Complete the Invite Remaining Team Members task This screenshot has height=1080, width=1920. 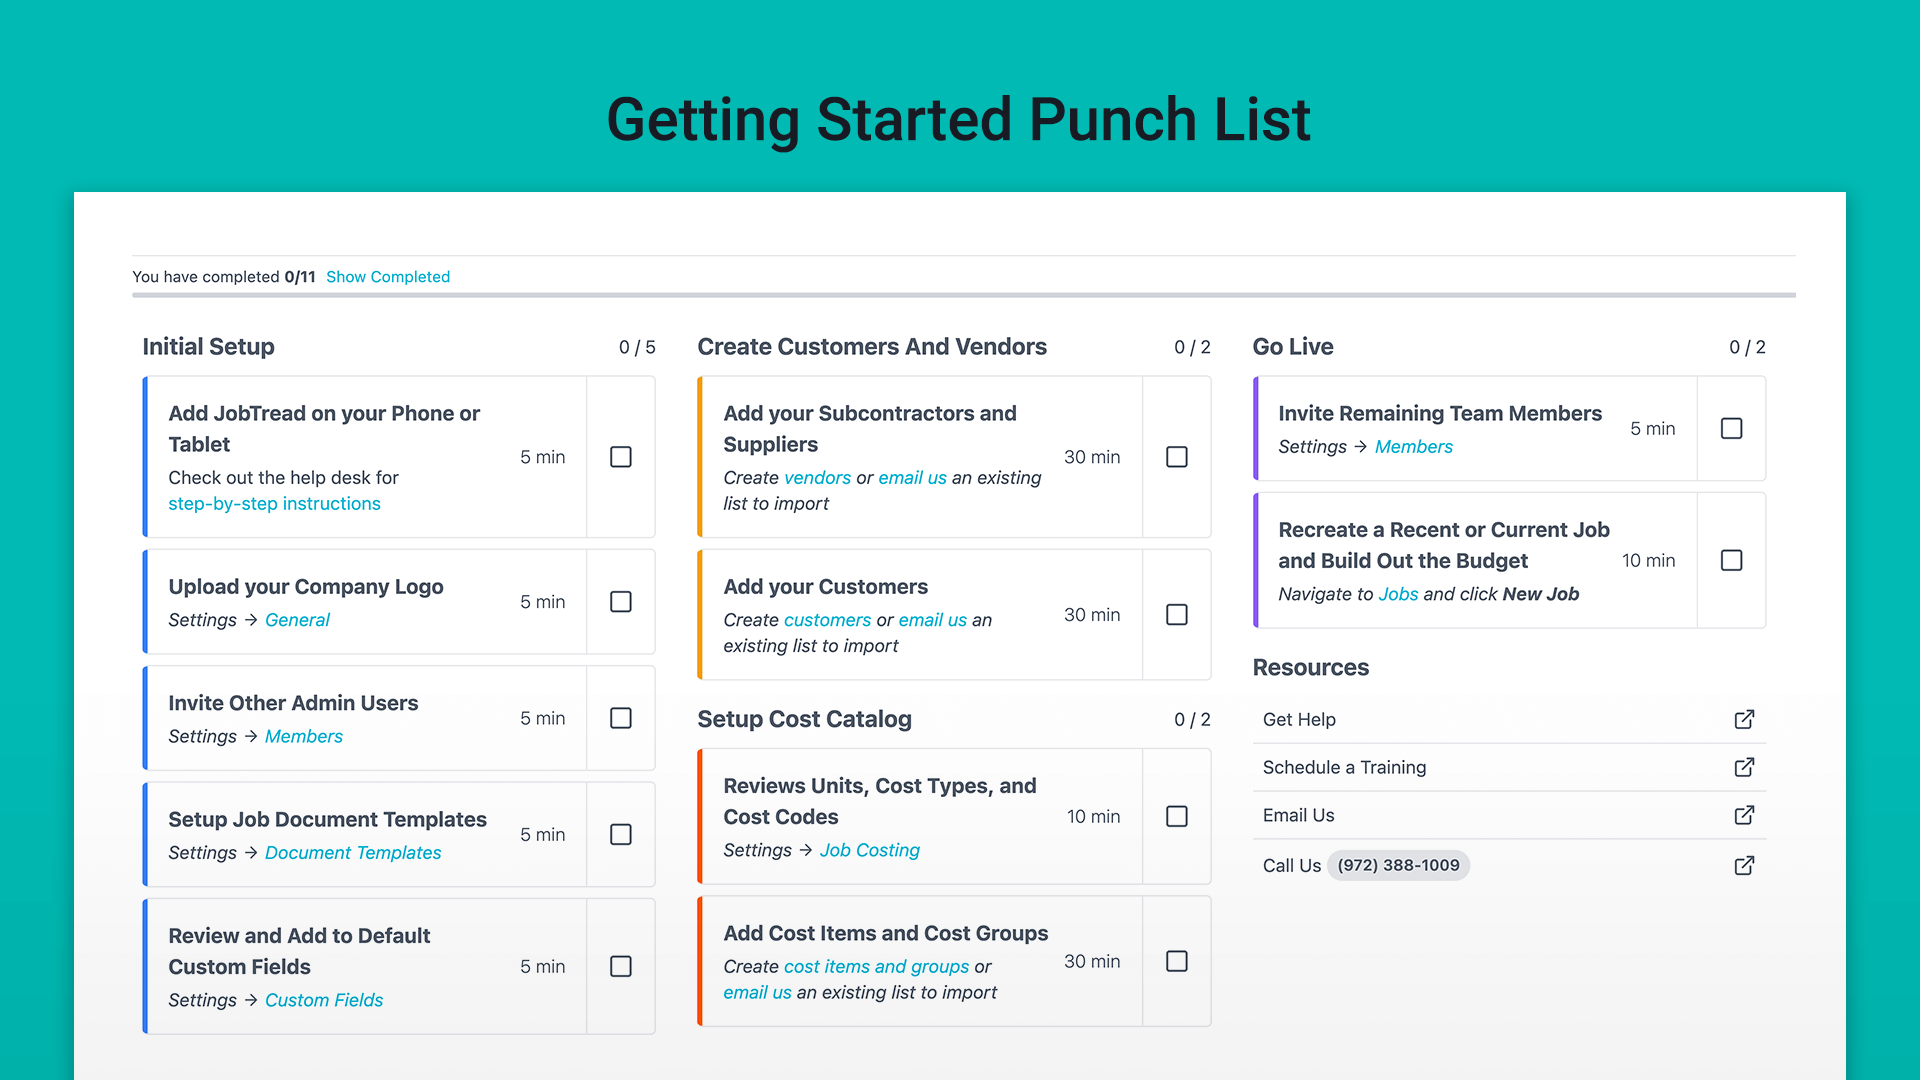pyautogui.click(x=1731, y=428)
